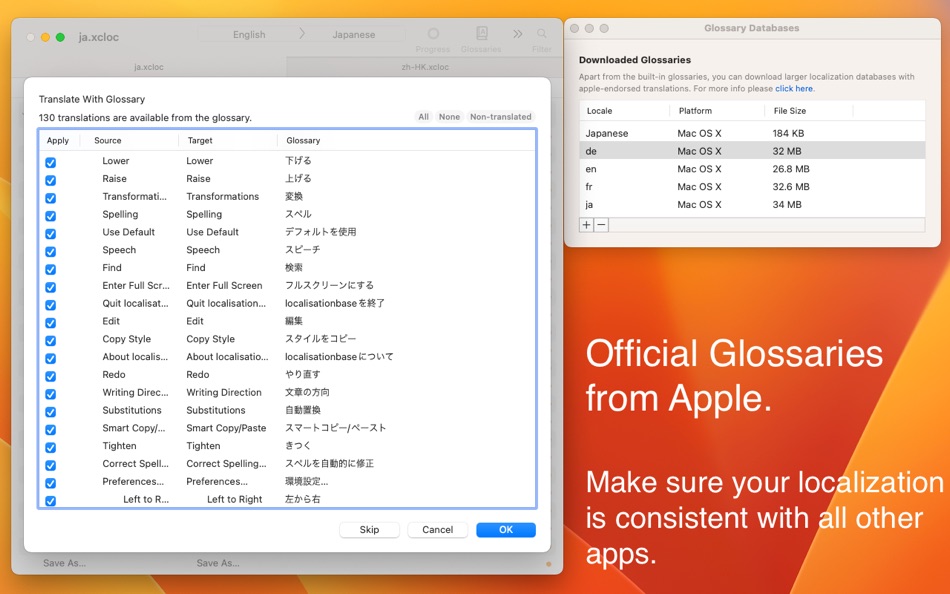The image size is (950, 594).
Task: Click the green zoom button of ja.xcloc
Action: click(x=60, y=37)
